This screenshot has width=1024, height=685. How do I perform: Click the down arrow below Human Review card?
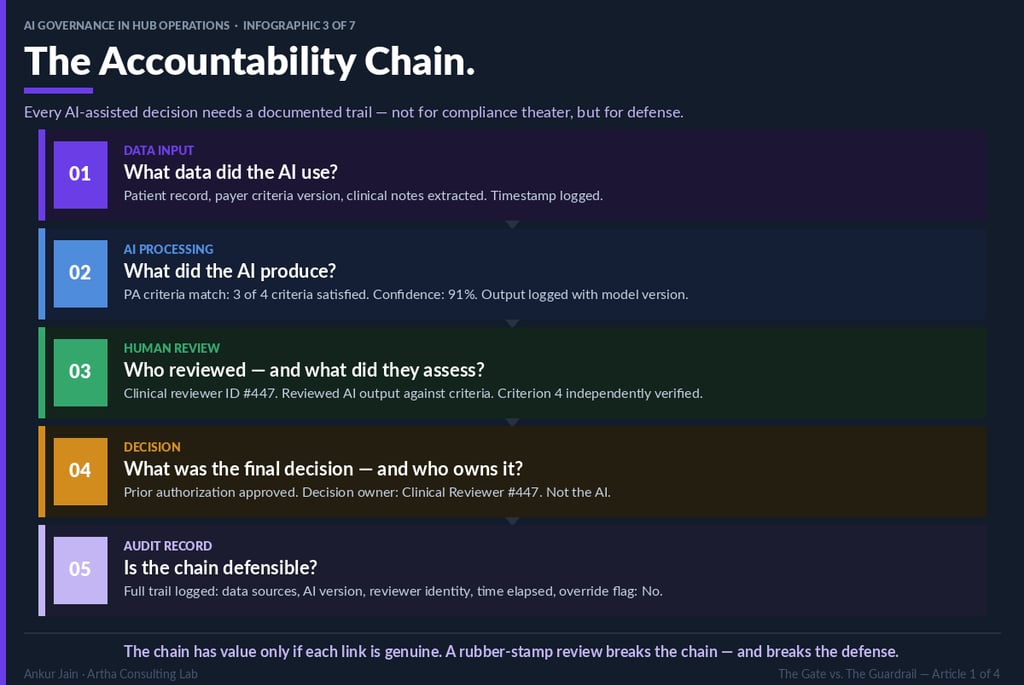tap(512, 423)
